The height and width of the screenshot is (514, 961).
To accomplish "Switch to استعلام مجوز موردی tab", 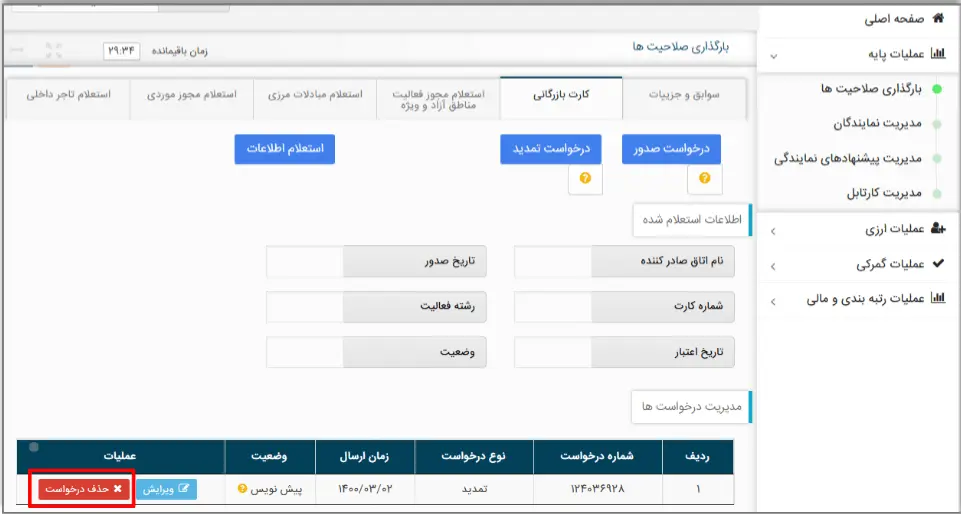I will click(x=191, y=98).
